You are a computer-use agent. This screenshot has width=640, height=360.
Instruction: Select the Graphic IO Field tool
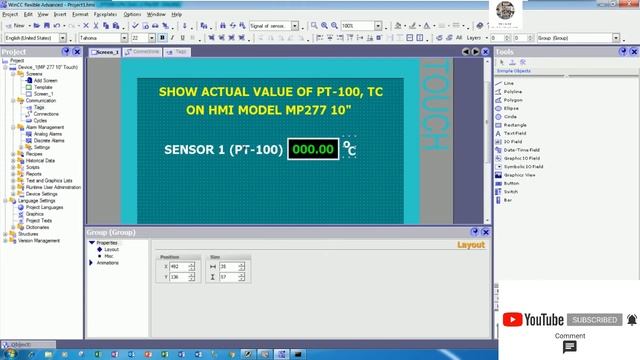tap(518, 158)
